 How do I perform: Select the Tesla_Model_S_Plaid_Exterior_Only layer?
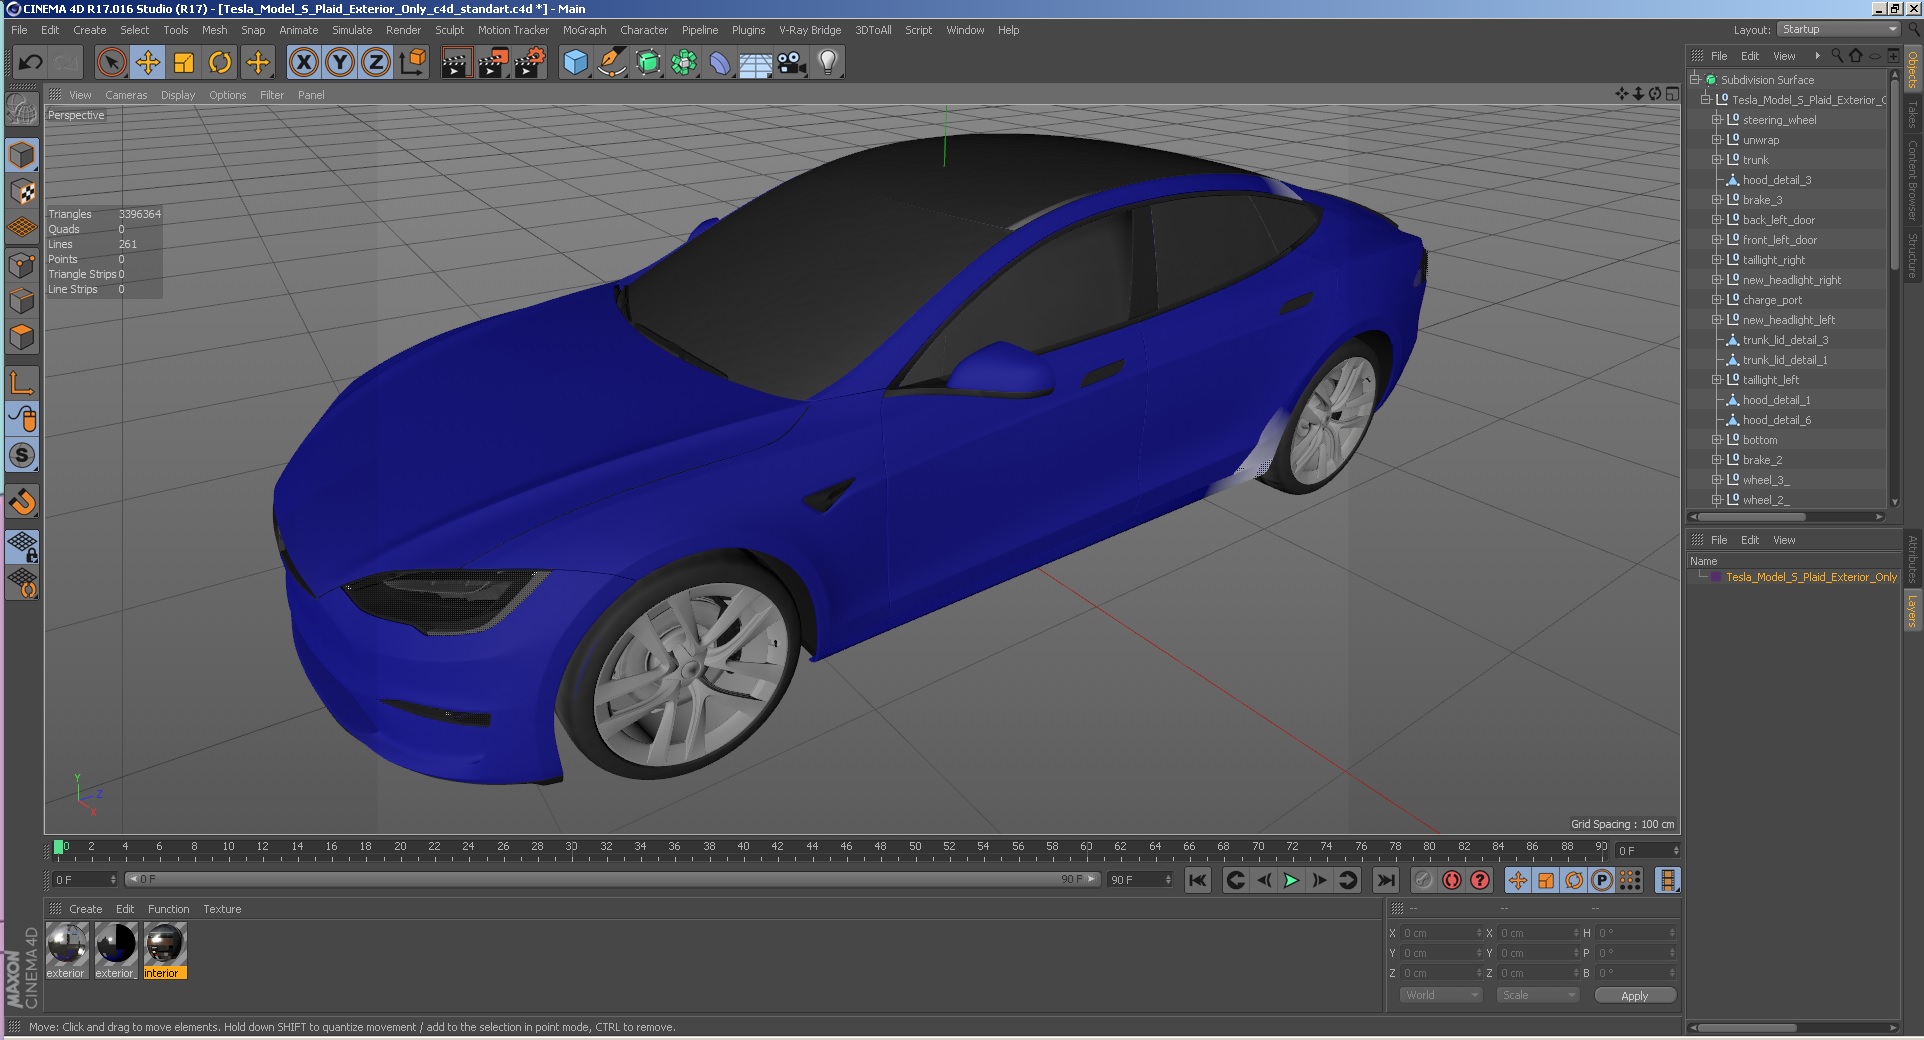(x=1811, y=577)
